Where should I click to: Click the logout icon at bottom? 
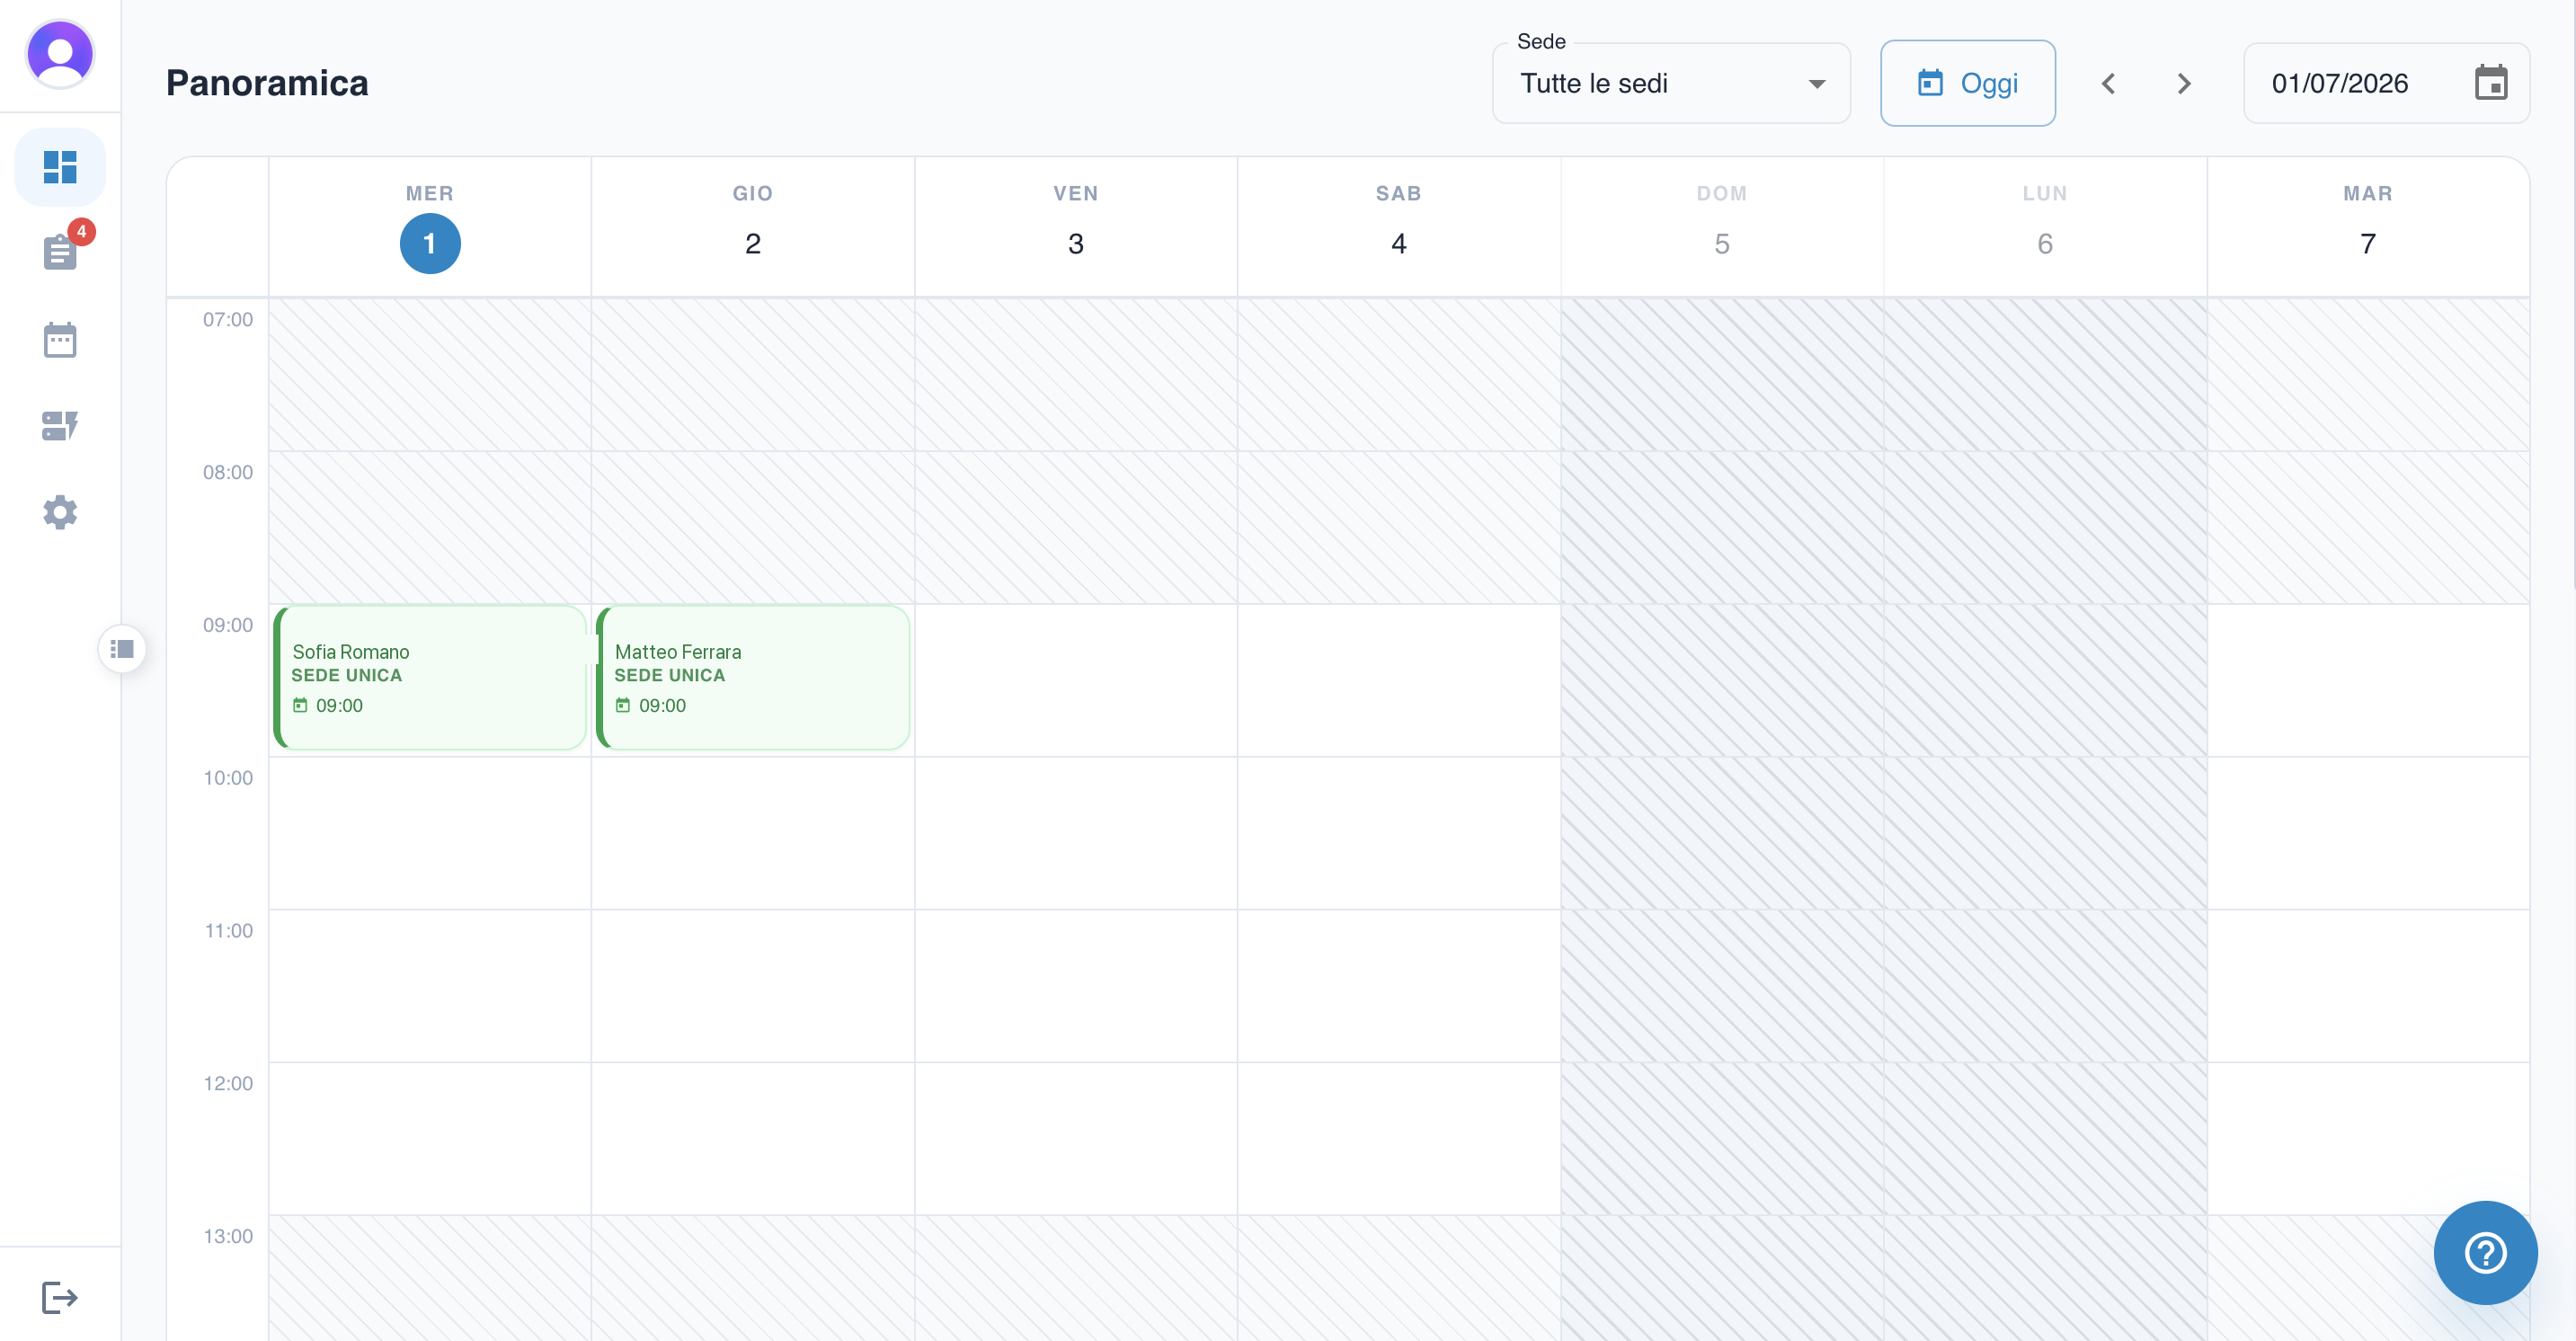coord(60,1297)
